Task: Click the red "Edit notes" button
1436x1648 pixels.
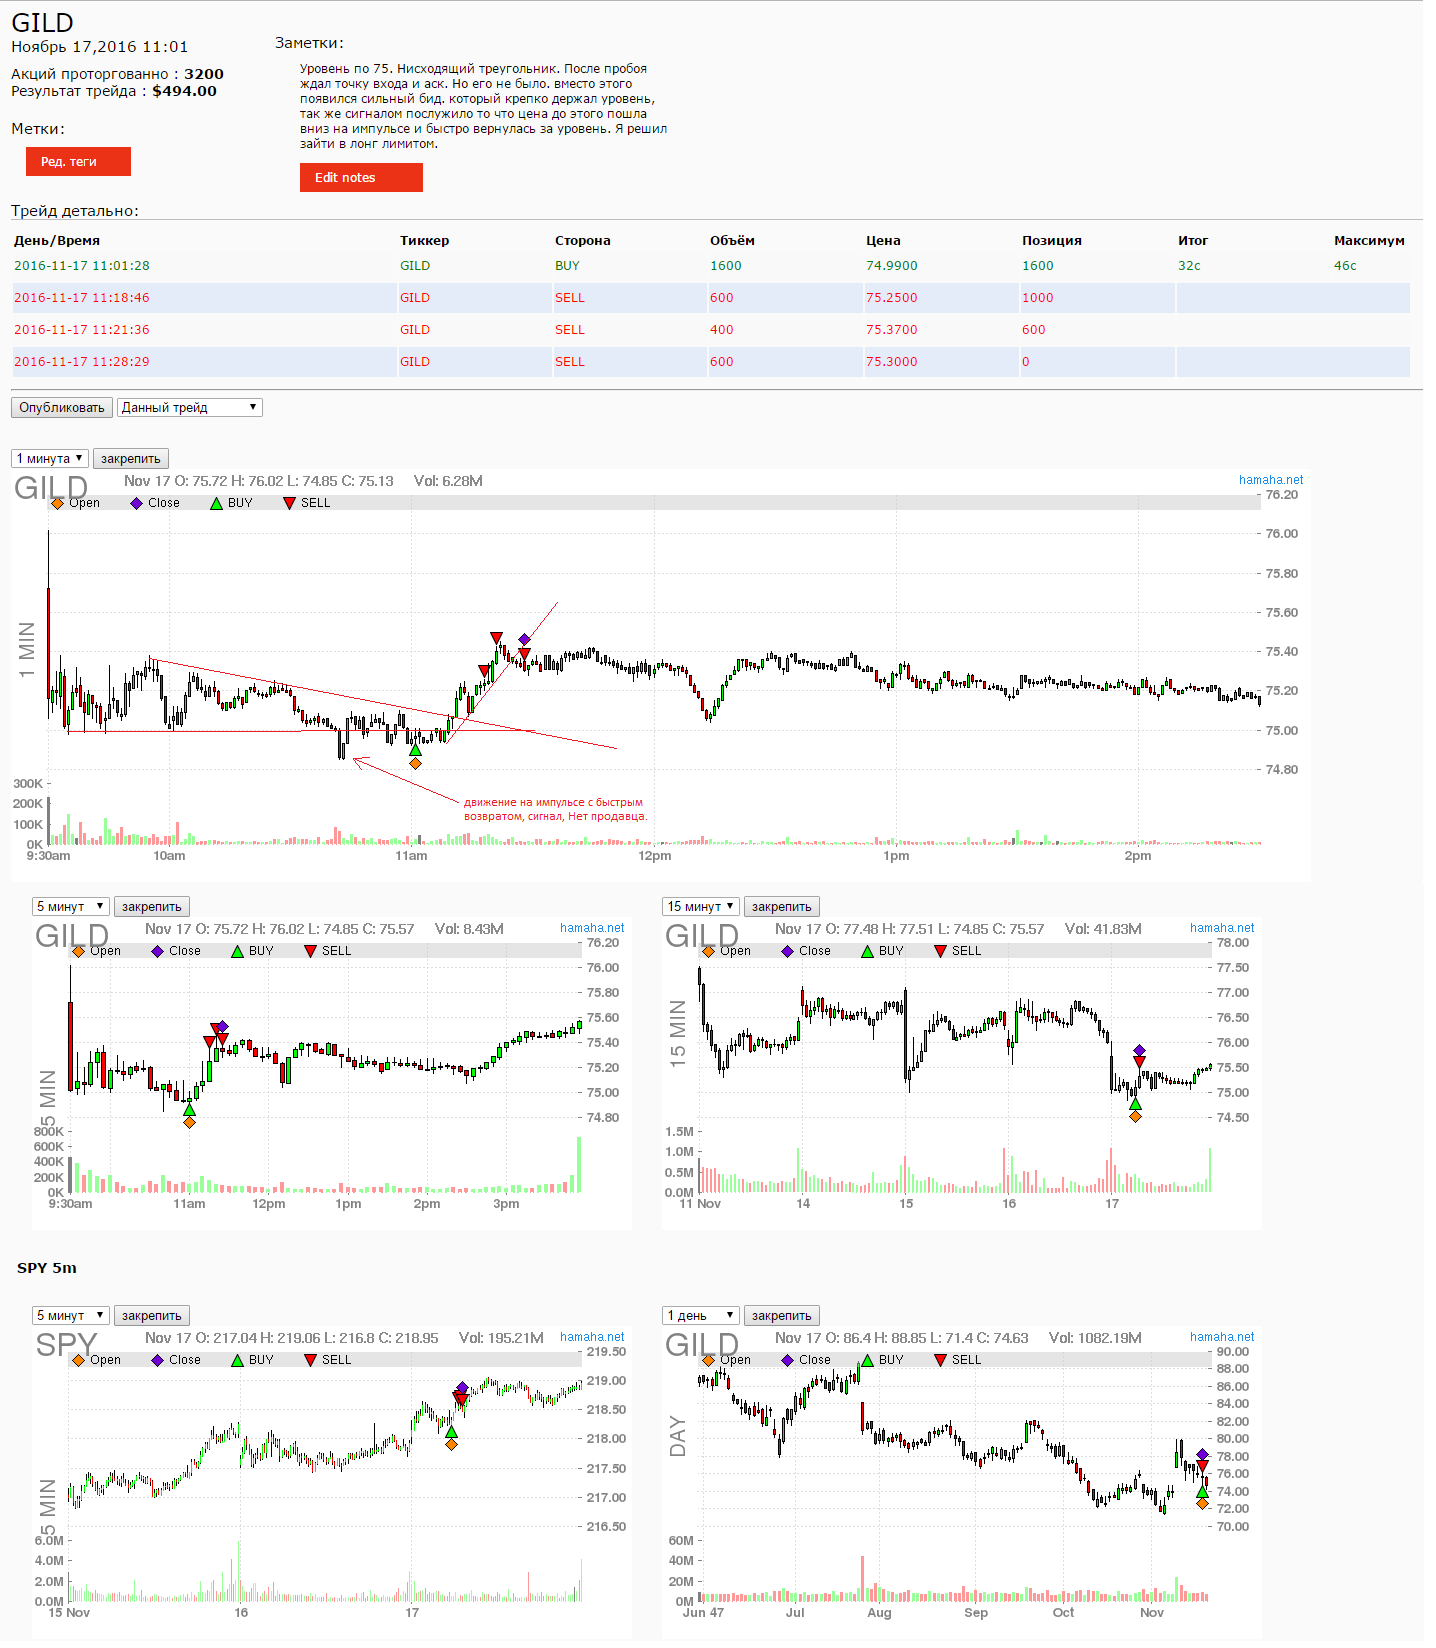Action: [361, 177]
